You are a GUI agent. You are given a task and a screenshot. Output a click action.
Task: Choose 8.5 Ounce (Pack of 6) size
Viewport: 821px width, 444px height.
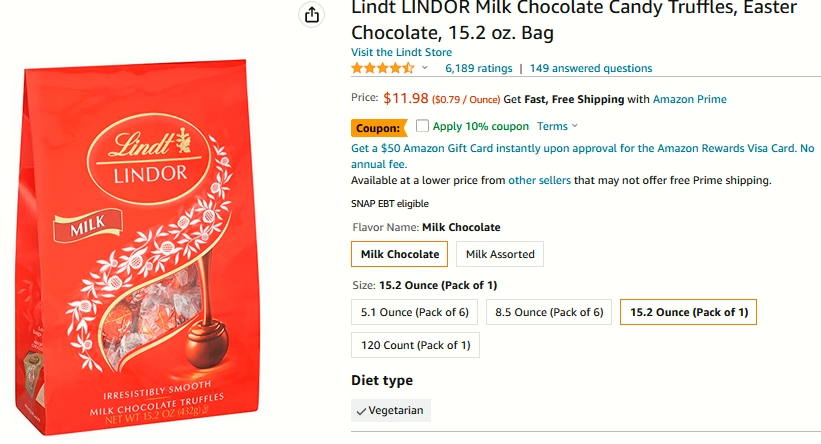click(549, 312)
